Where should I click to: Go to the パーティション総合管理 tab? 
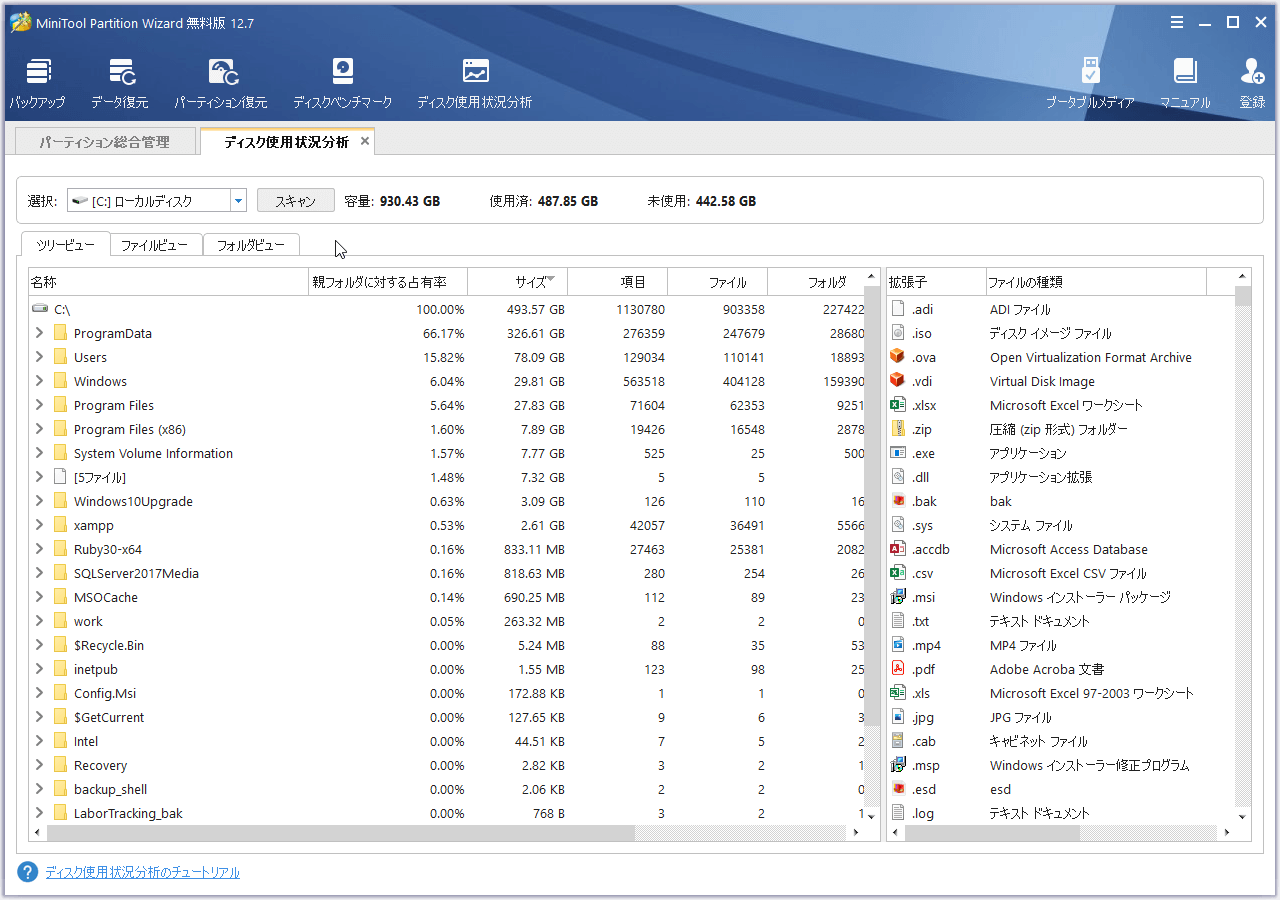[x=105, y=142]
